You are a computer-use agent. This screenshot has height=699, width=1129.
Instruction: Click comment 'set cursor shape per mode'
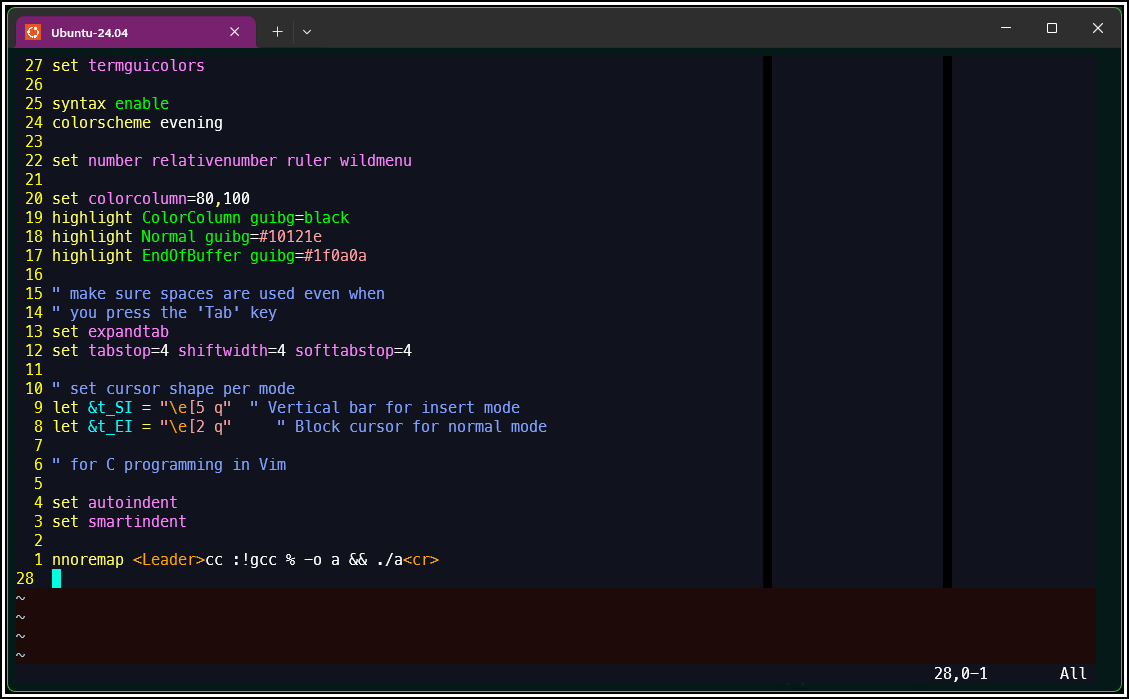point(182,389)
